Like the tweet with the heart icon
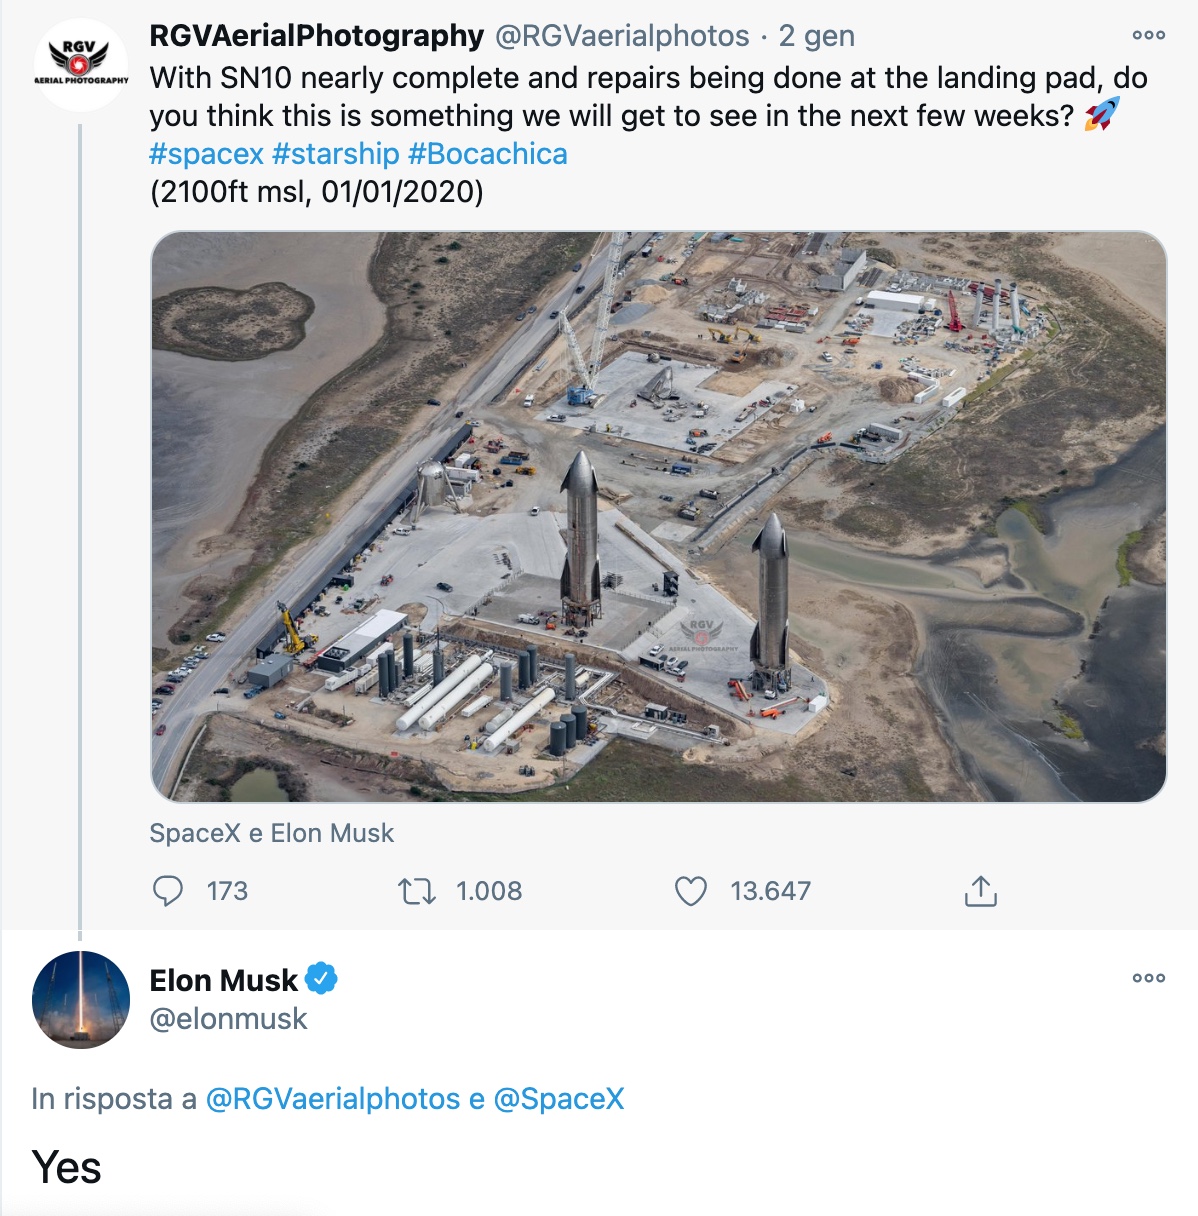The image size is (1198, 1216). tap(690, 890)
